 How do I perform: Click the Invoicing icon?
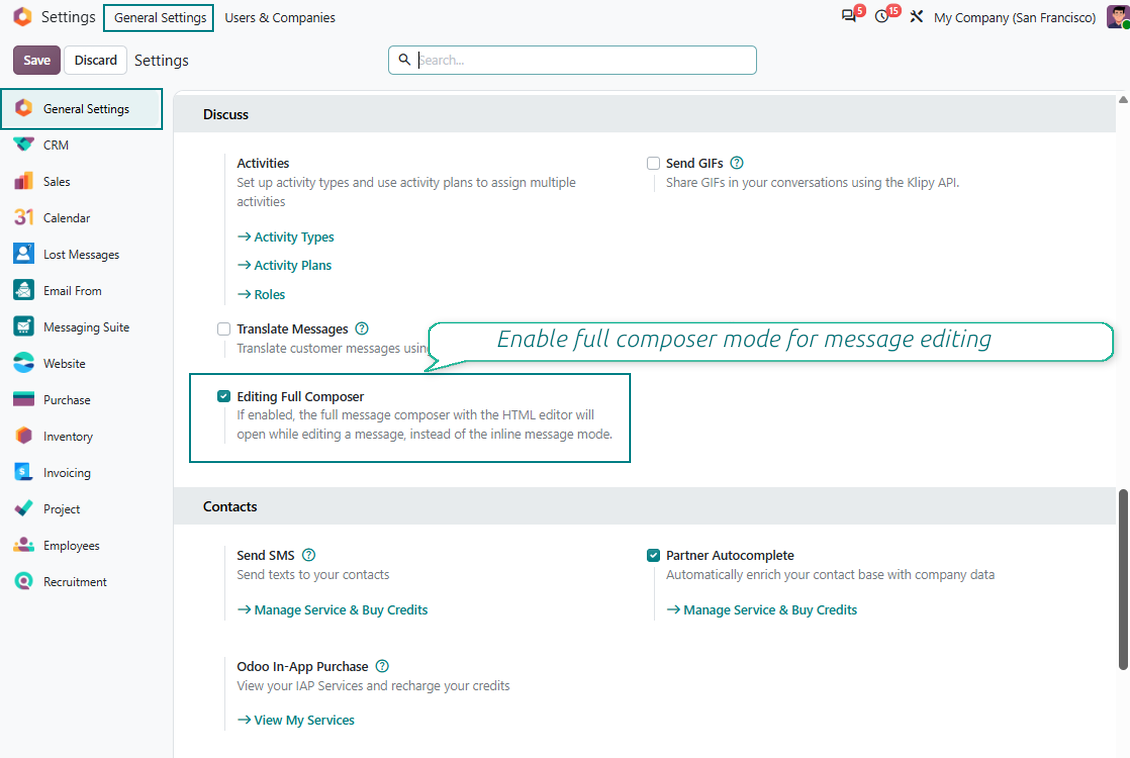point(24,472)
